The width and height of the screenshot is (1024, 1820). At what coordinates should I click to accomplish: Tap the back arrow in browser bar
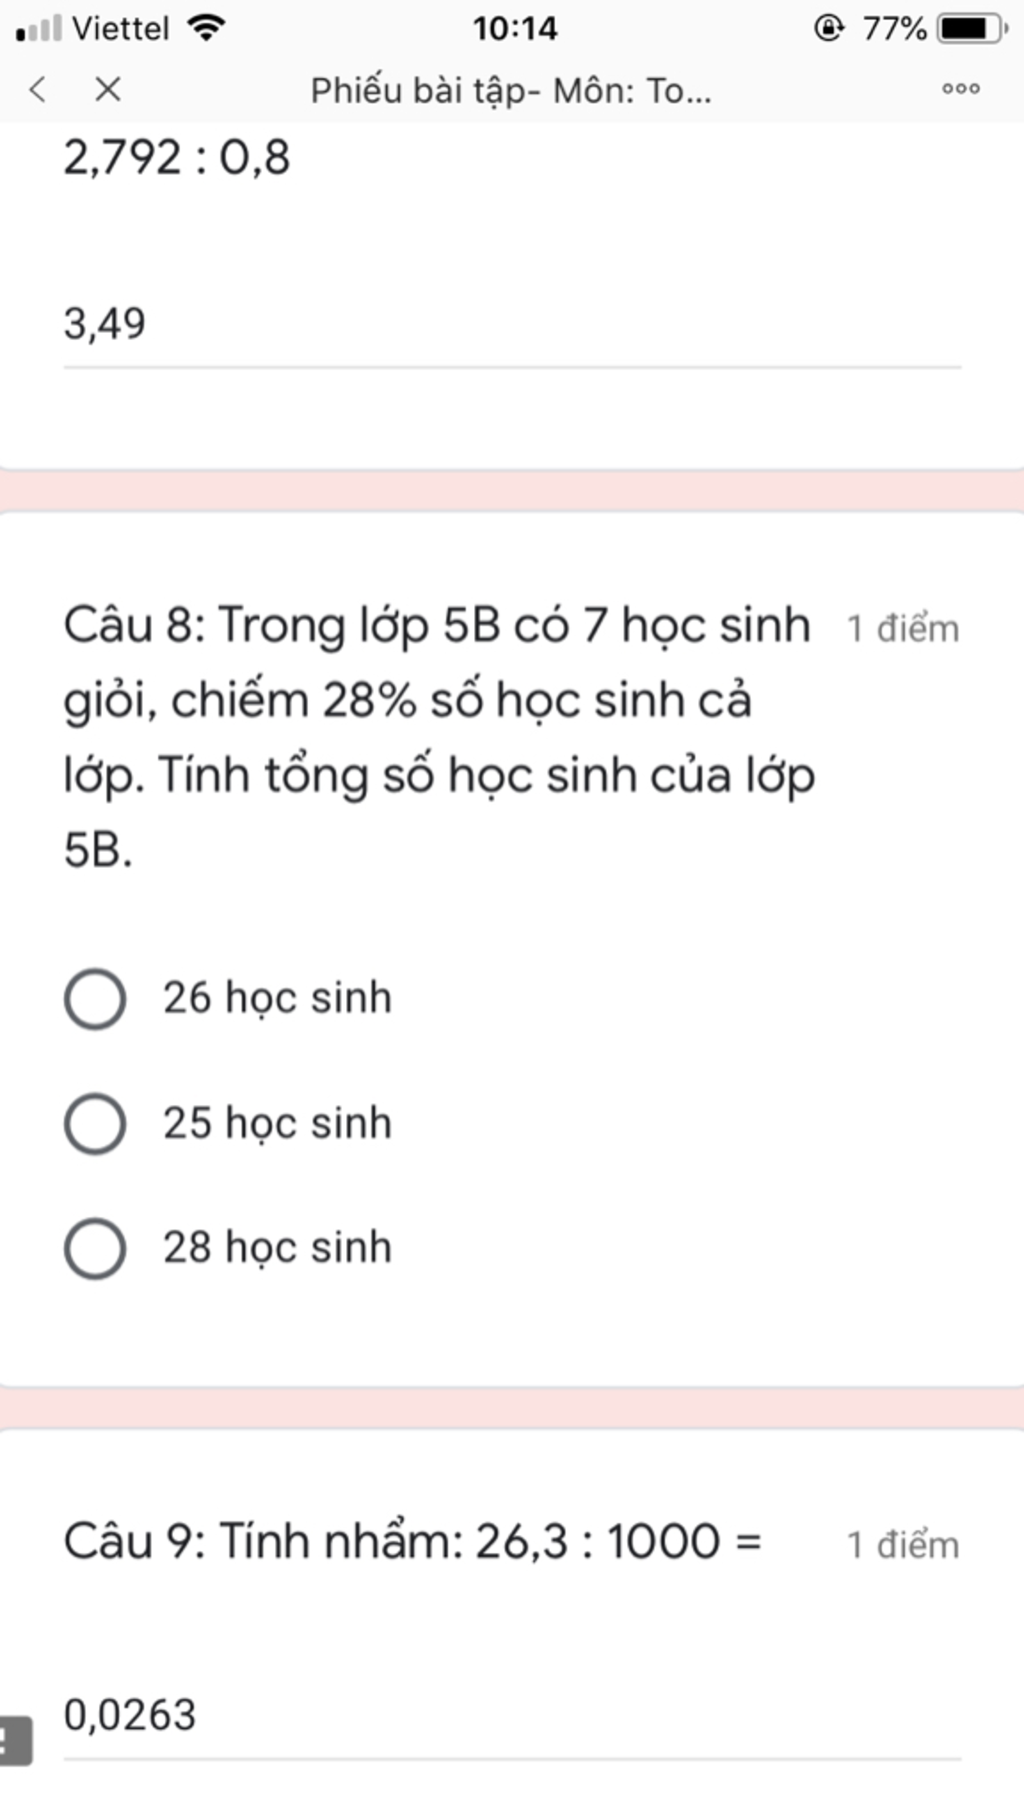38,90
